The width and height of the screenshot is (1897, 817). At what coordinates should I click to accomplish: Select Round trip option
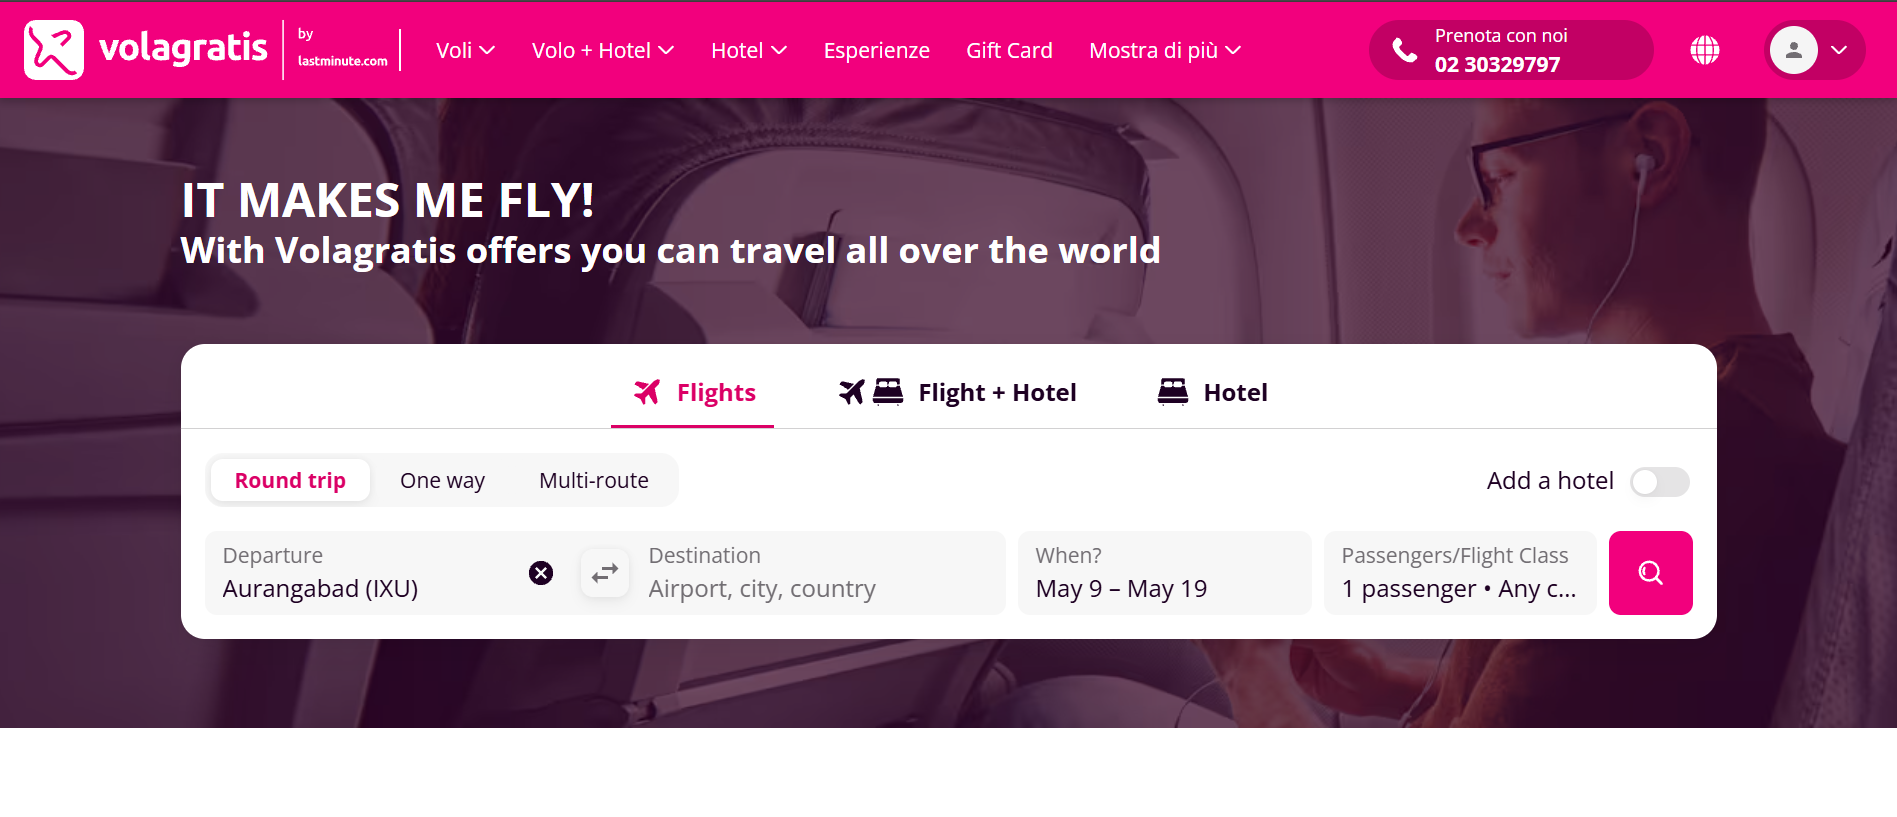coord(290,480)
